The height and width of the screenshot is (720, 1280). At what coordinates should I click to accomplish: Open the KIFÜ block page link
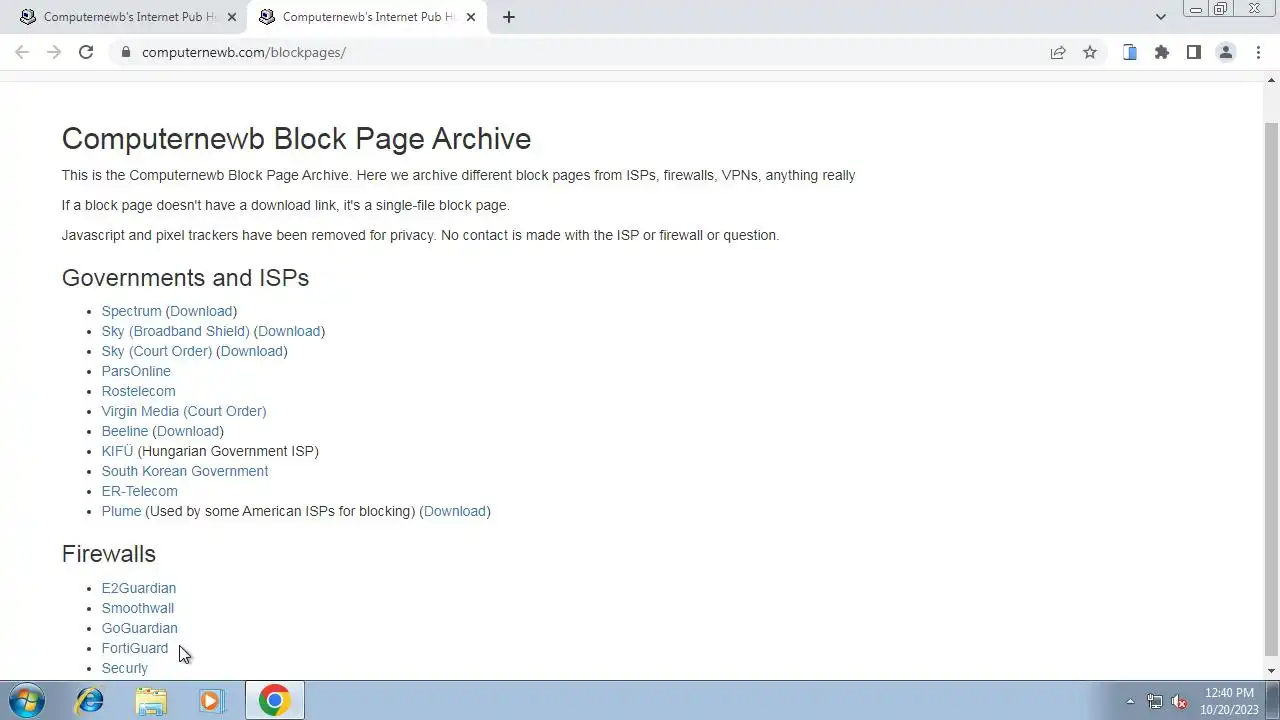click(x=117, y=451)
